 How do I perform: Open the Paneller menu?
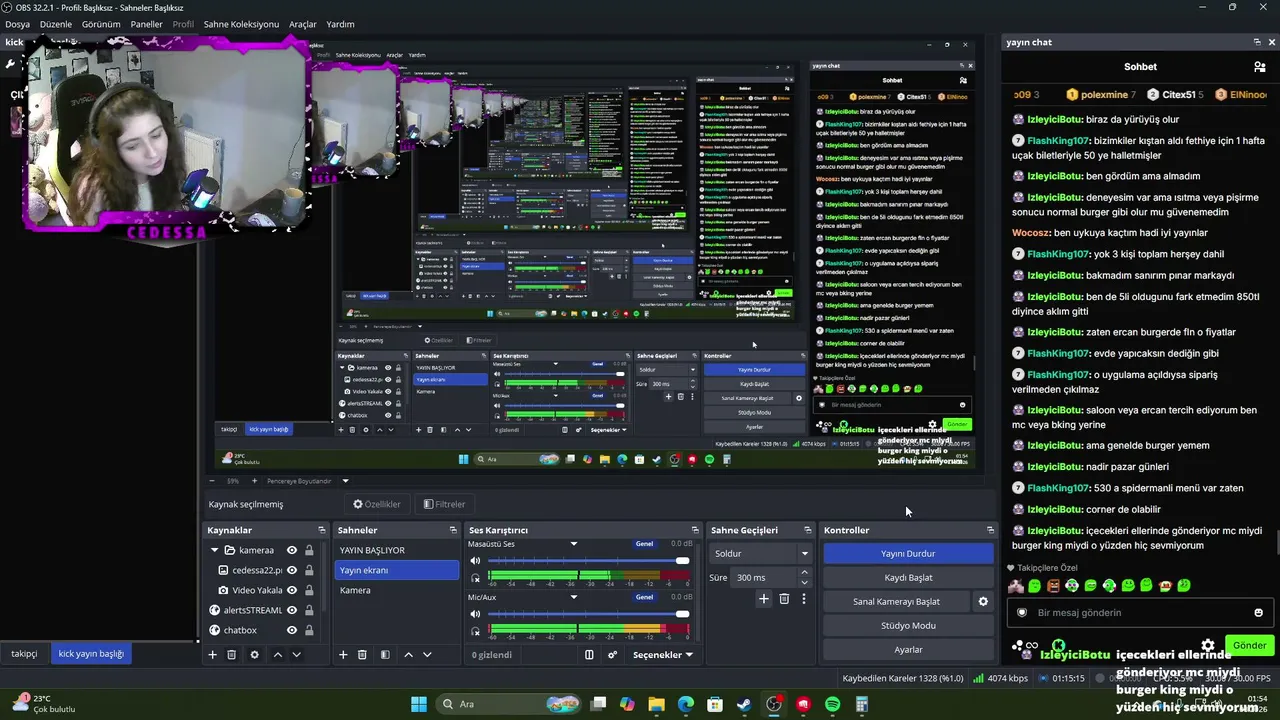pos(146,24)
